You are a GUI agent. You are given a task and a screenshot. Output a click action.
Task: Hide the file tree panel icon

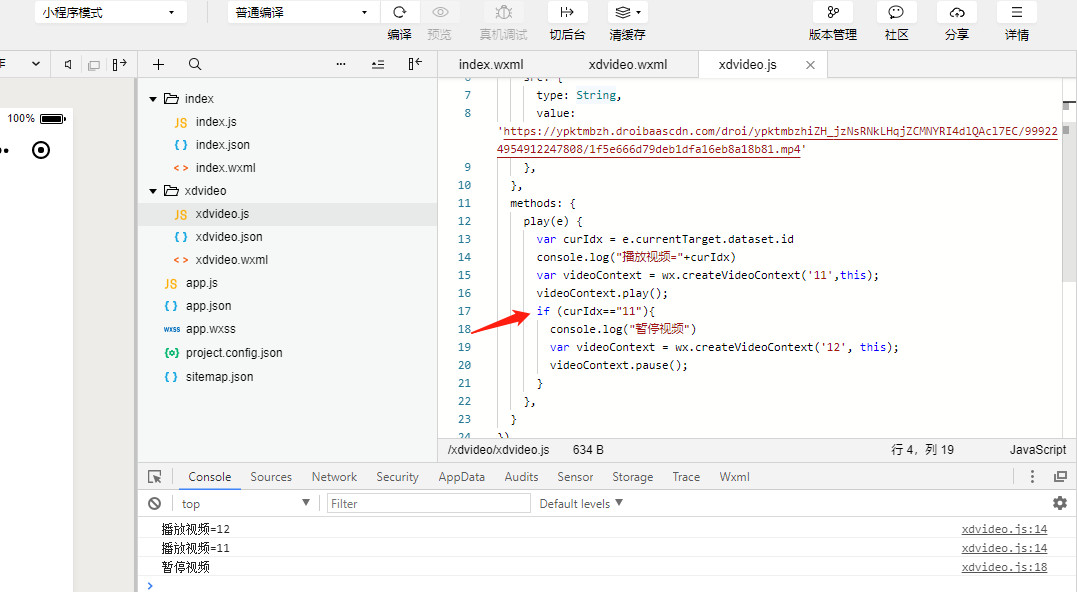tap(415, 64)
